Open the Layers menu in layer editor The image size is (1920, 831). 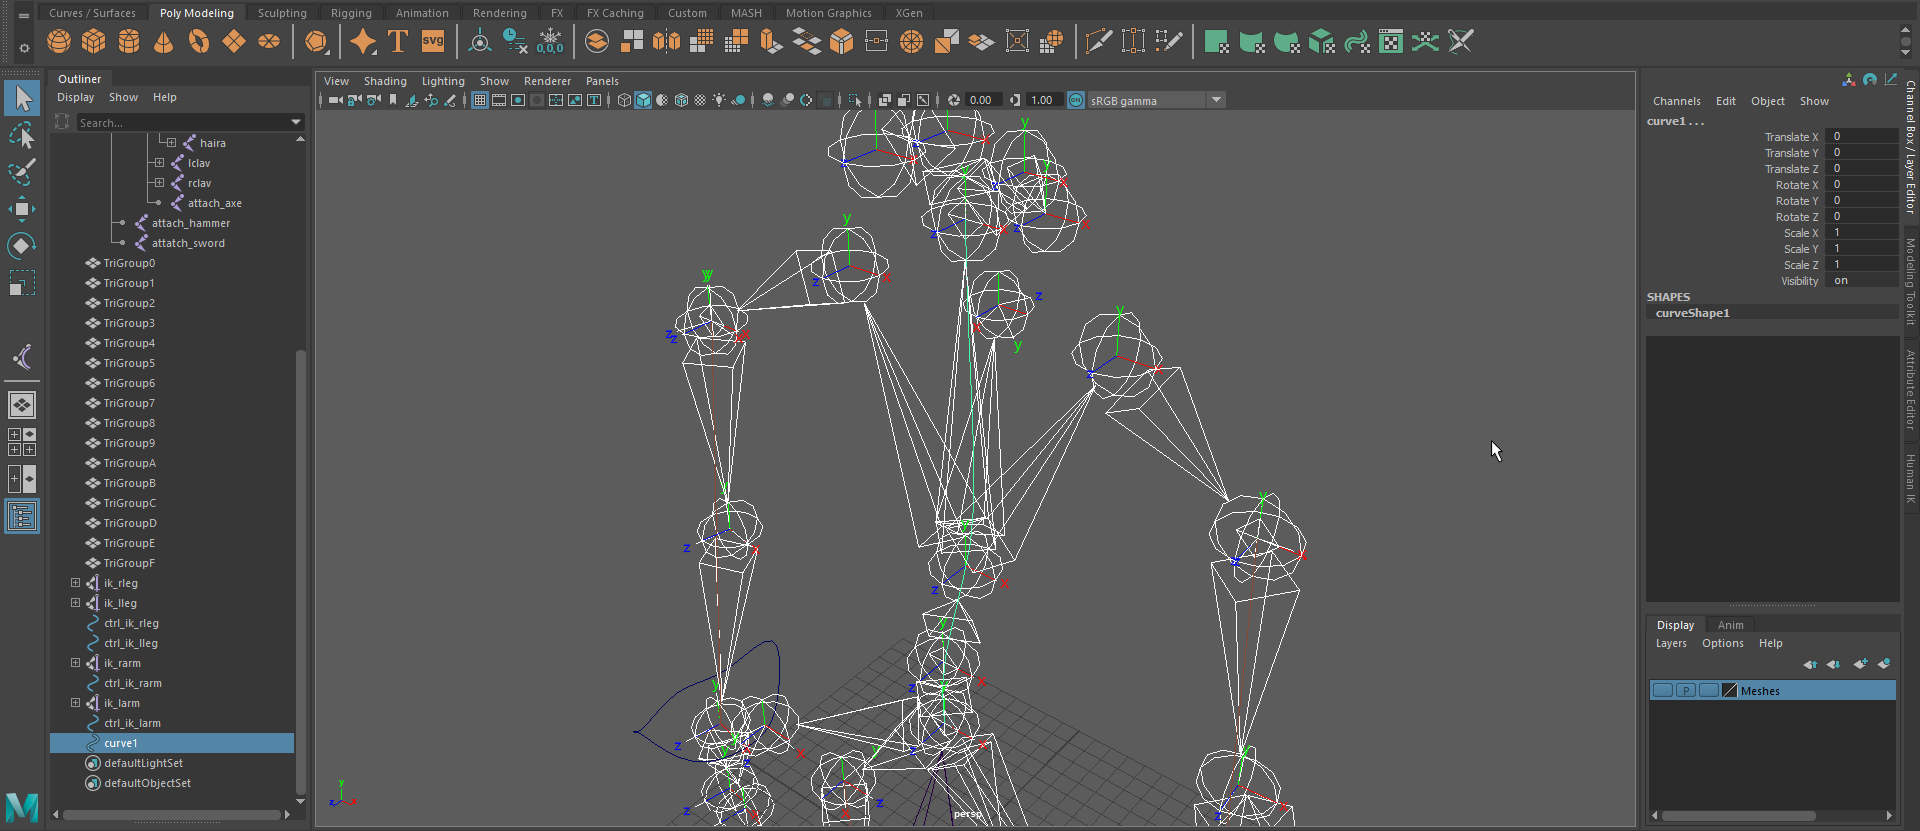coord(1670,643)
